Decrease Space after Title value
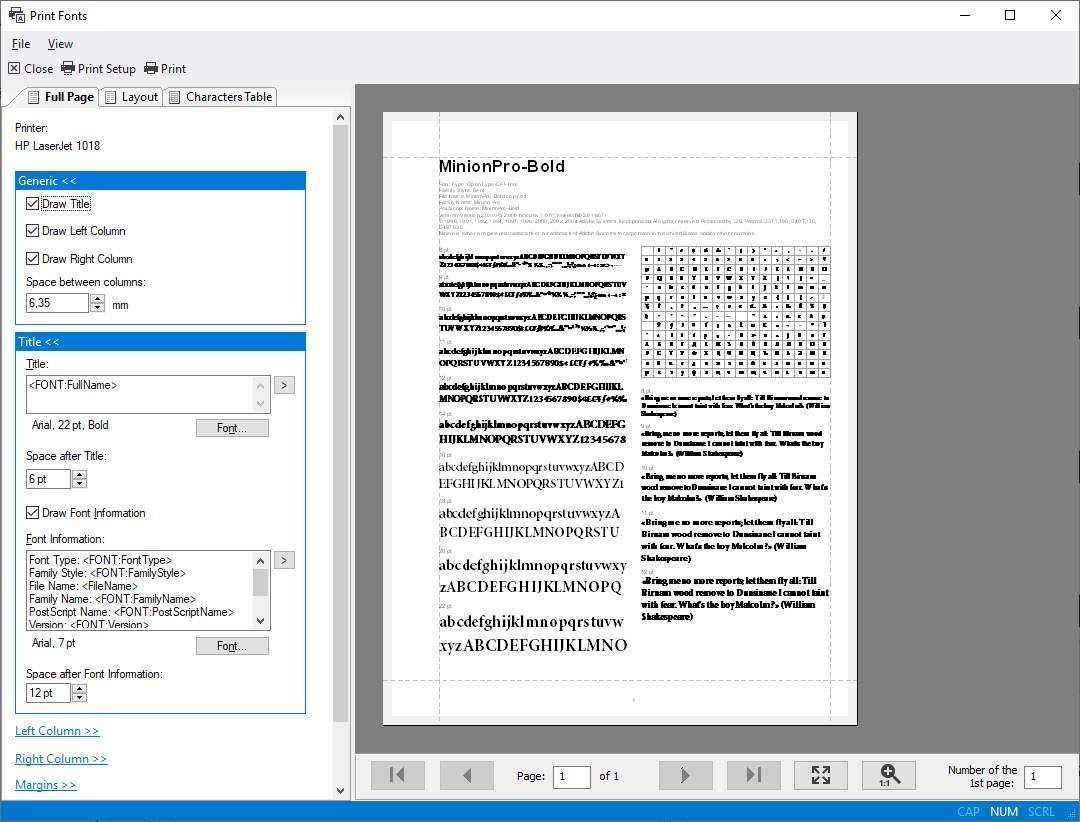 [80, 483]
